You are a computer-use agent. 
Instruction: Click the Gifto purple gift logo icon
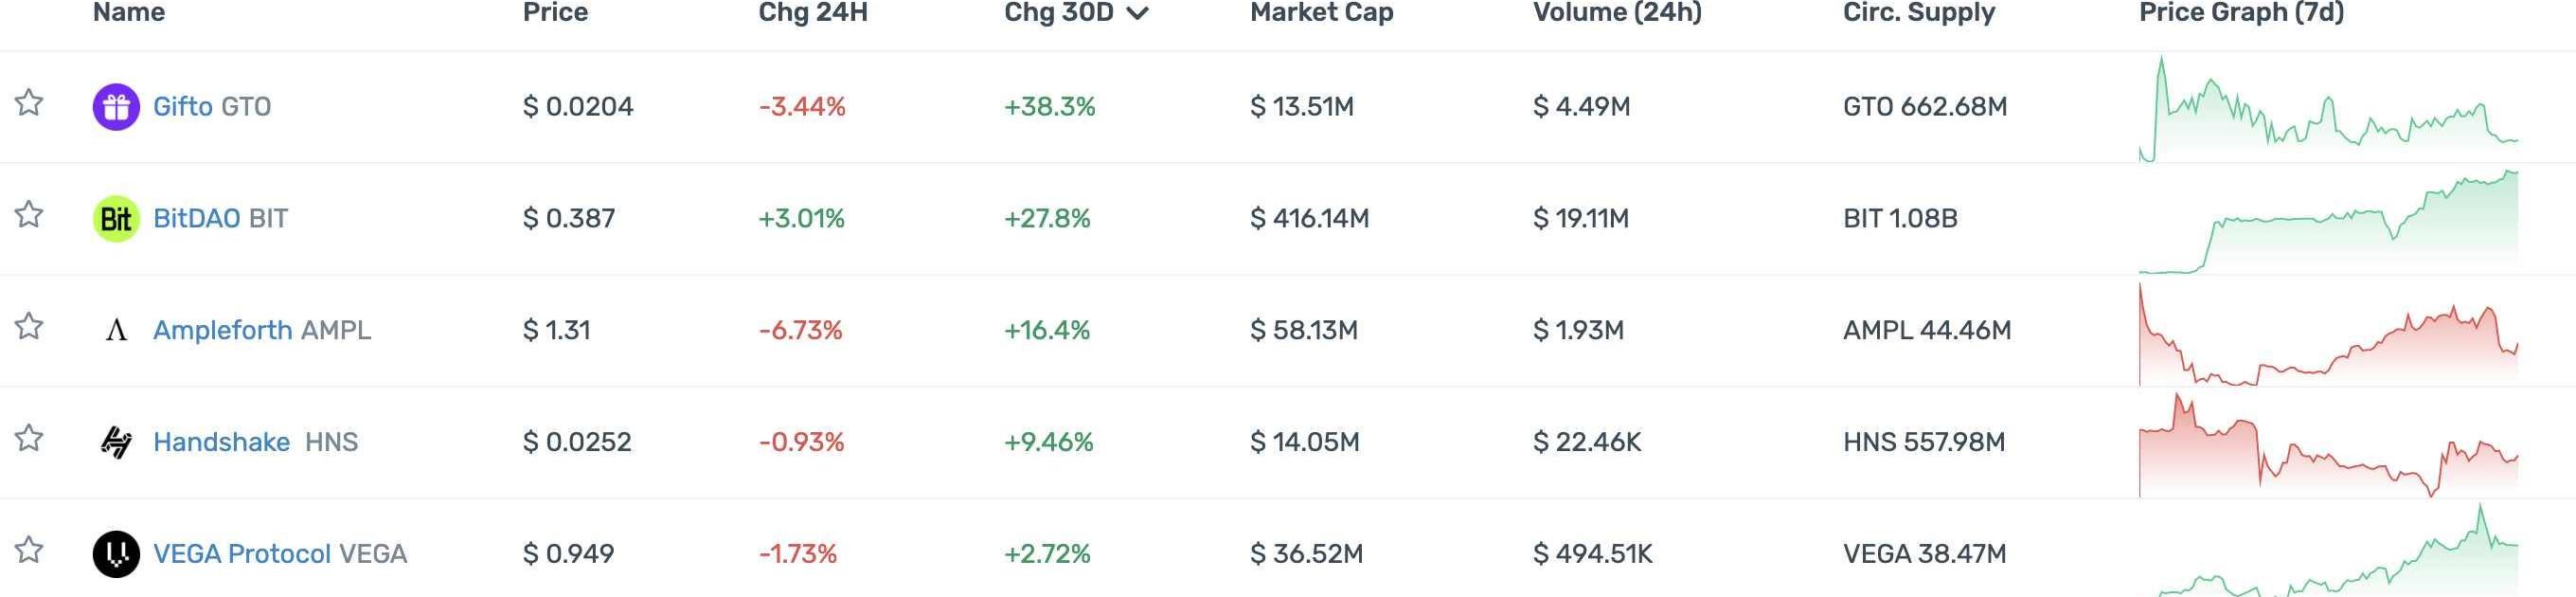click(x=116, y=107)
